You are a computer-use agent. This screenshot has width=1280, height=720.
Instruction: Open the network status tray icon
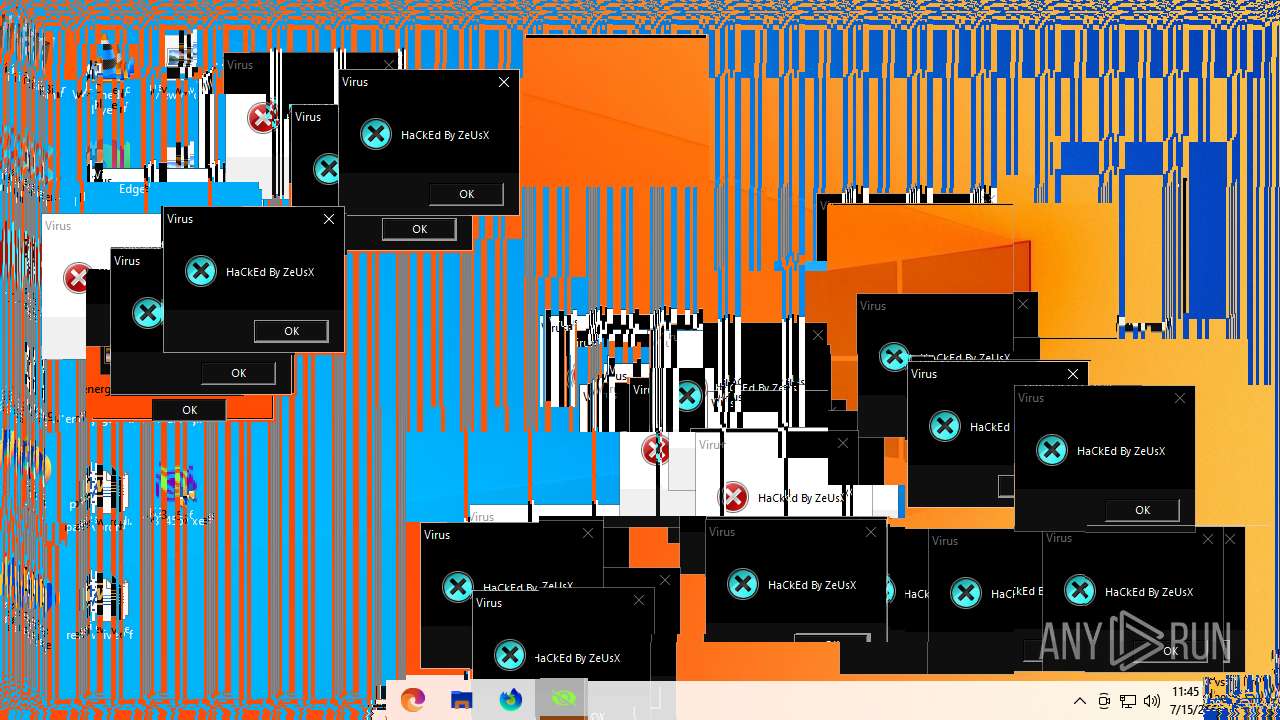pos(1128,701)
